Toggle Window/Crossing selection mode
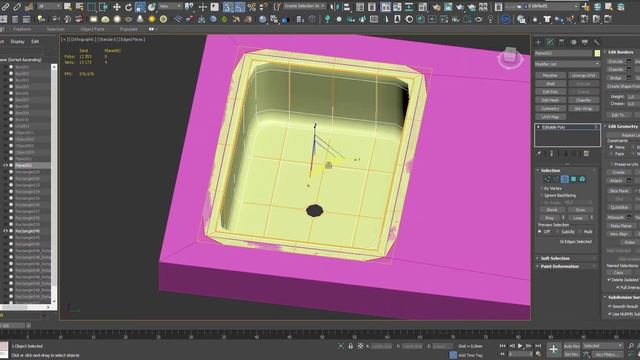Viewport: 640px width, 360px height. (x=104, y=7)
